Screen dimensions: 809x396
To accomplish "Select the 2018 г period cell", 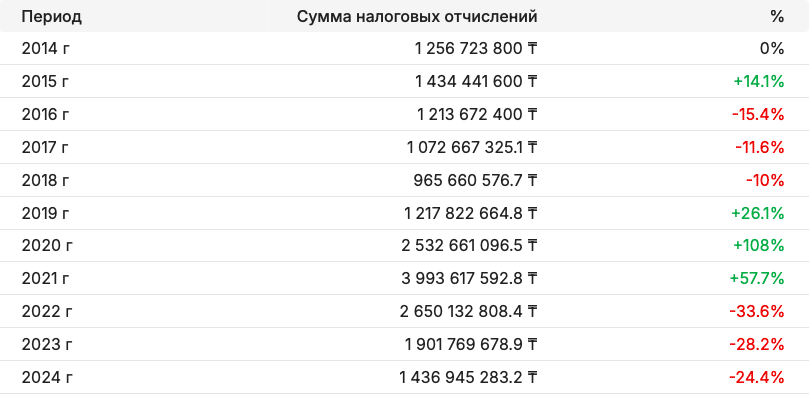I will click(x=45, y=180).
